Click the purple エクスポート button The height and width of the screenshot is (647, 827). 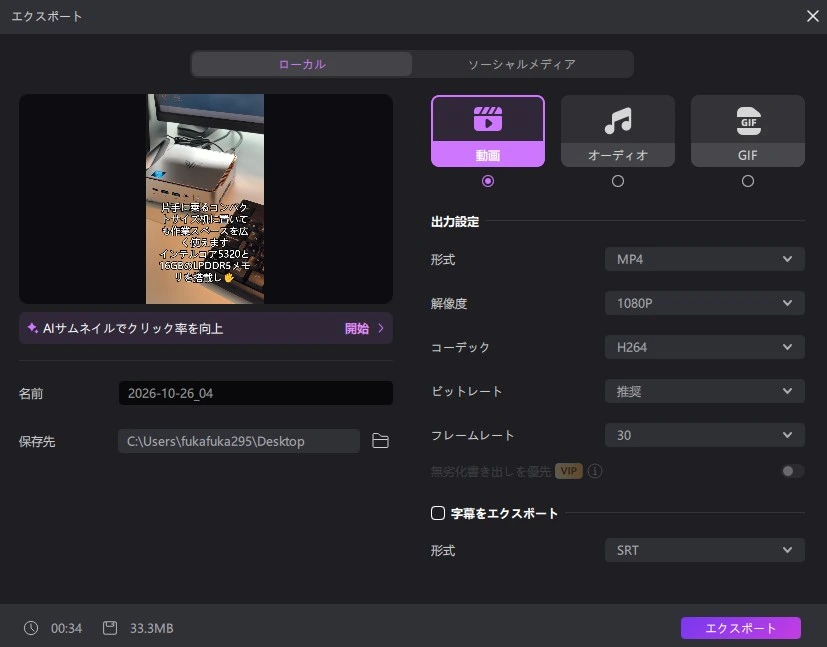[x=741, y=628]
